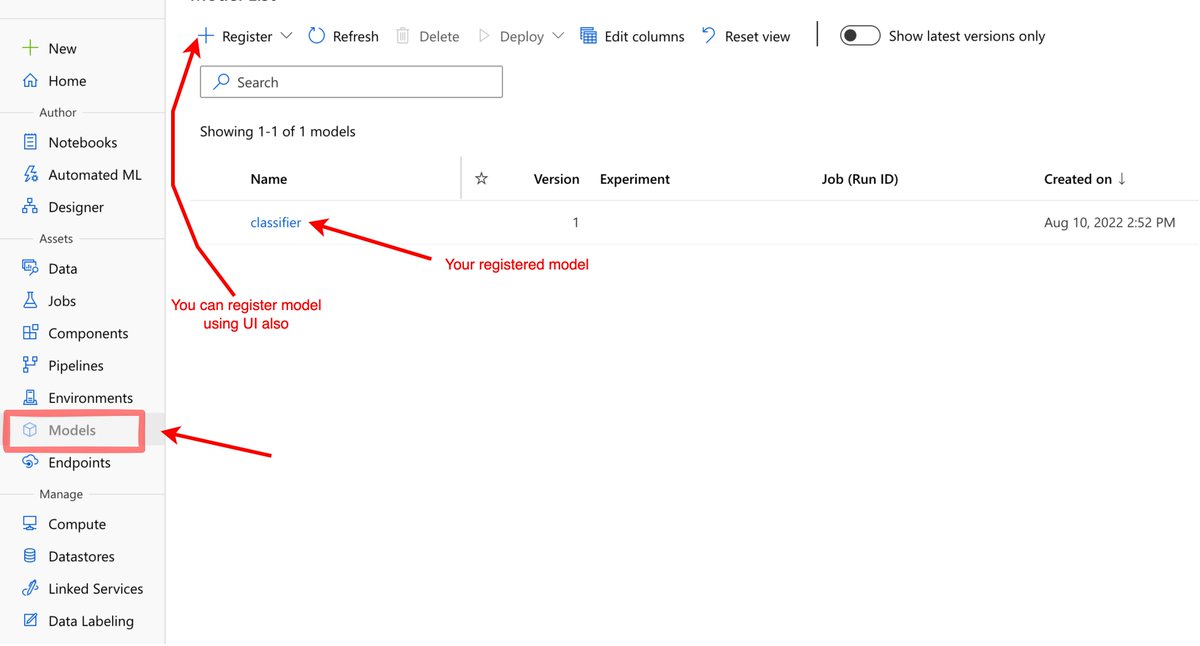The height and width of the screenshot is (646, 1200).
Task: Open Environments label in sidebar
Action: (x=91, y=397)
